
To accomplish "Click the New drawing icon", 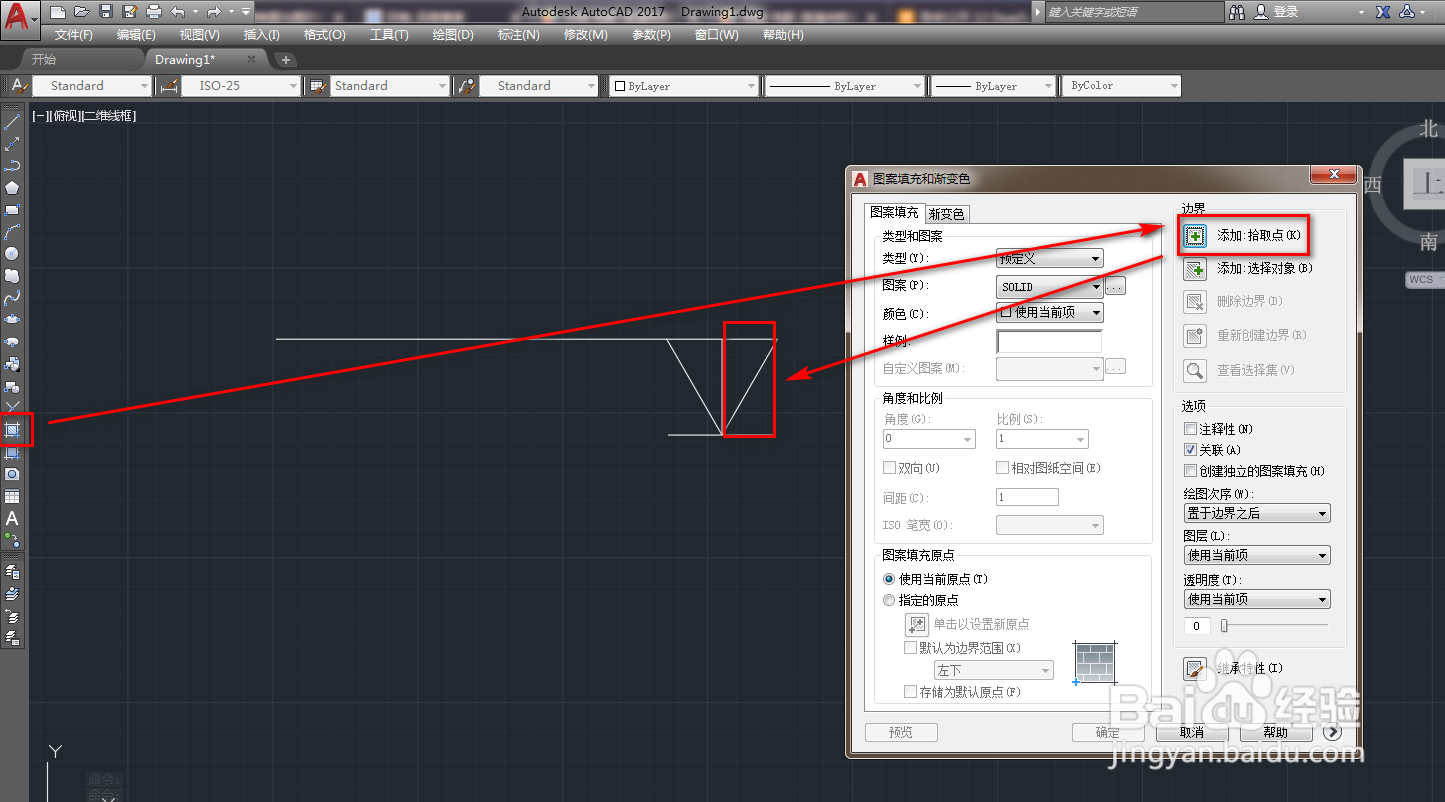I will click(x=58, y=12).
